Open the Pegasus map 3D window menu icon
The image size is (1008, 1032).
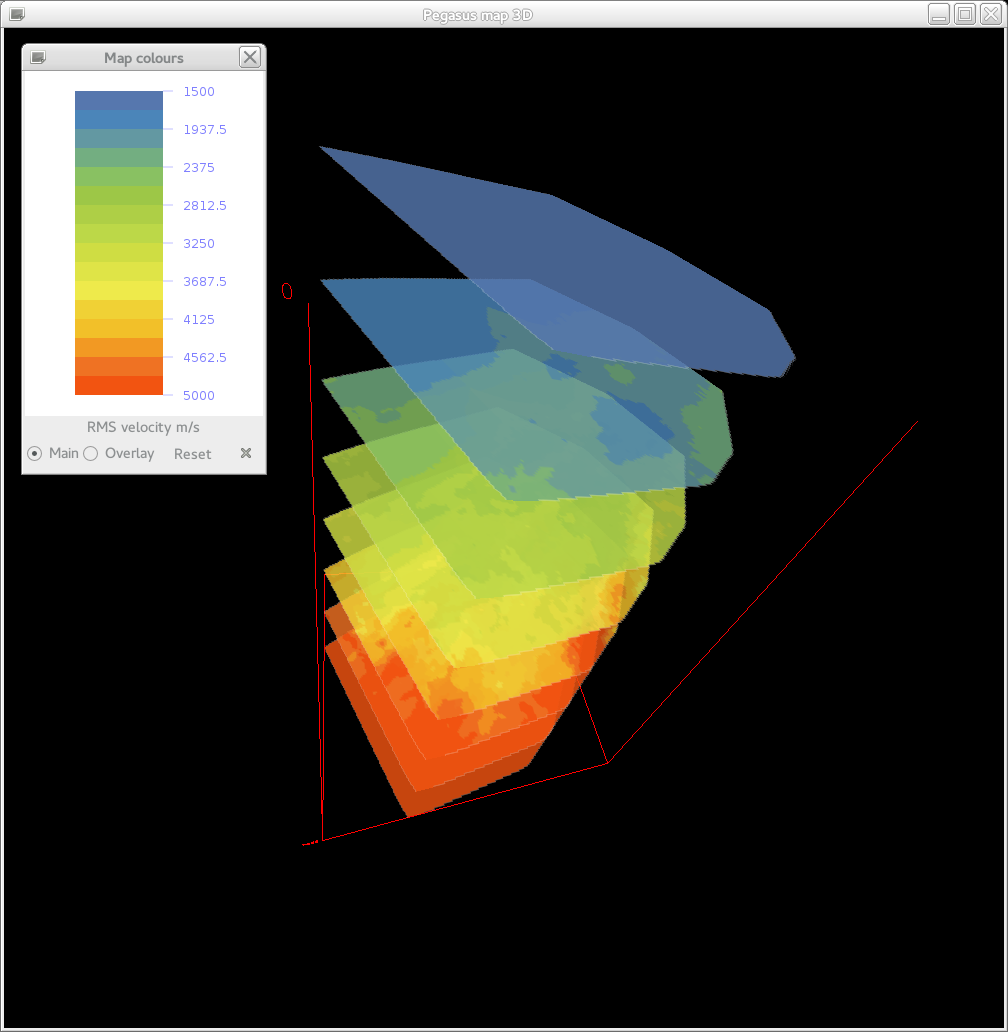[x=17, y=14]
